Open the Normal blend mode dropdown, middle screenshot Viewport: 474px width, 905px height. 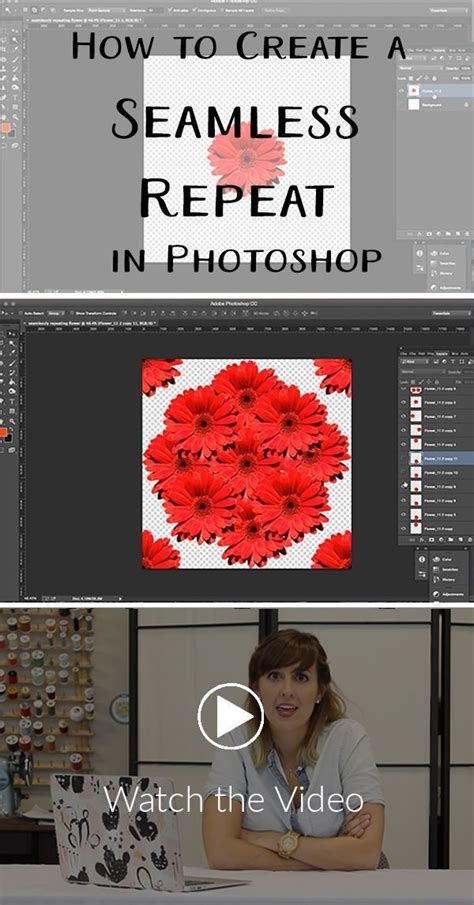423,371
